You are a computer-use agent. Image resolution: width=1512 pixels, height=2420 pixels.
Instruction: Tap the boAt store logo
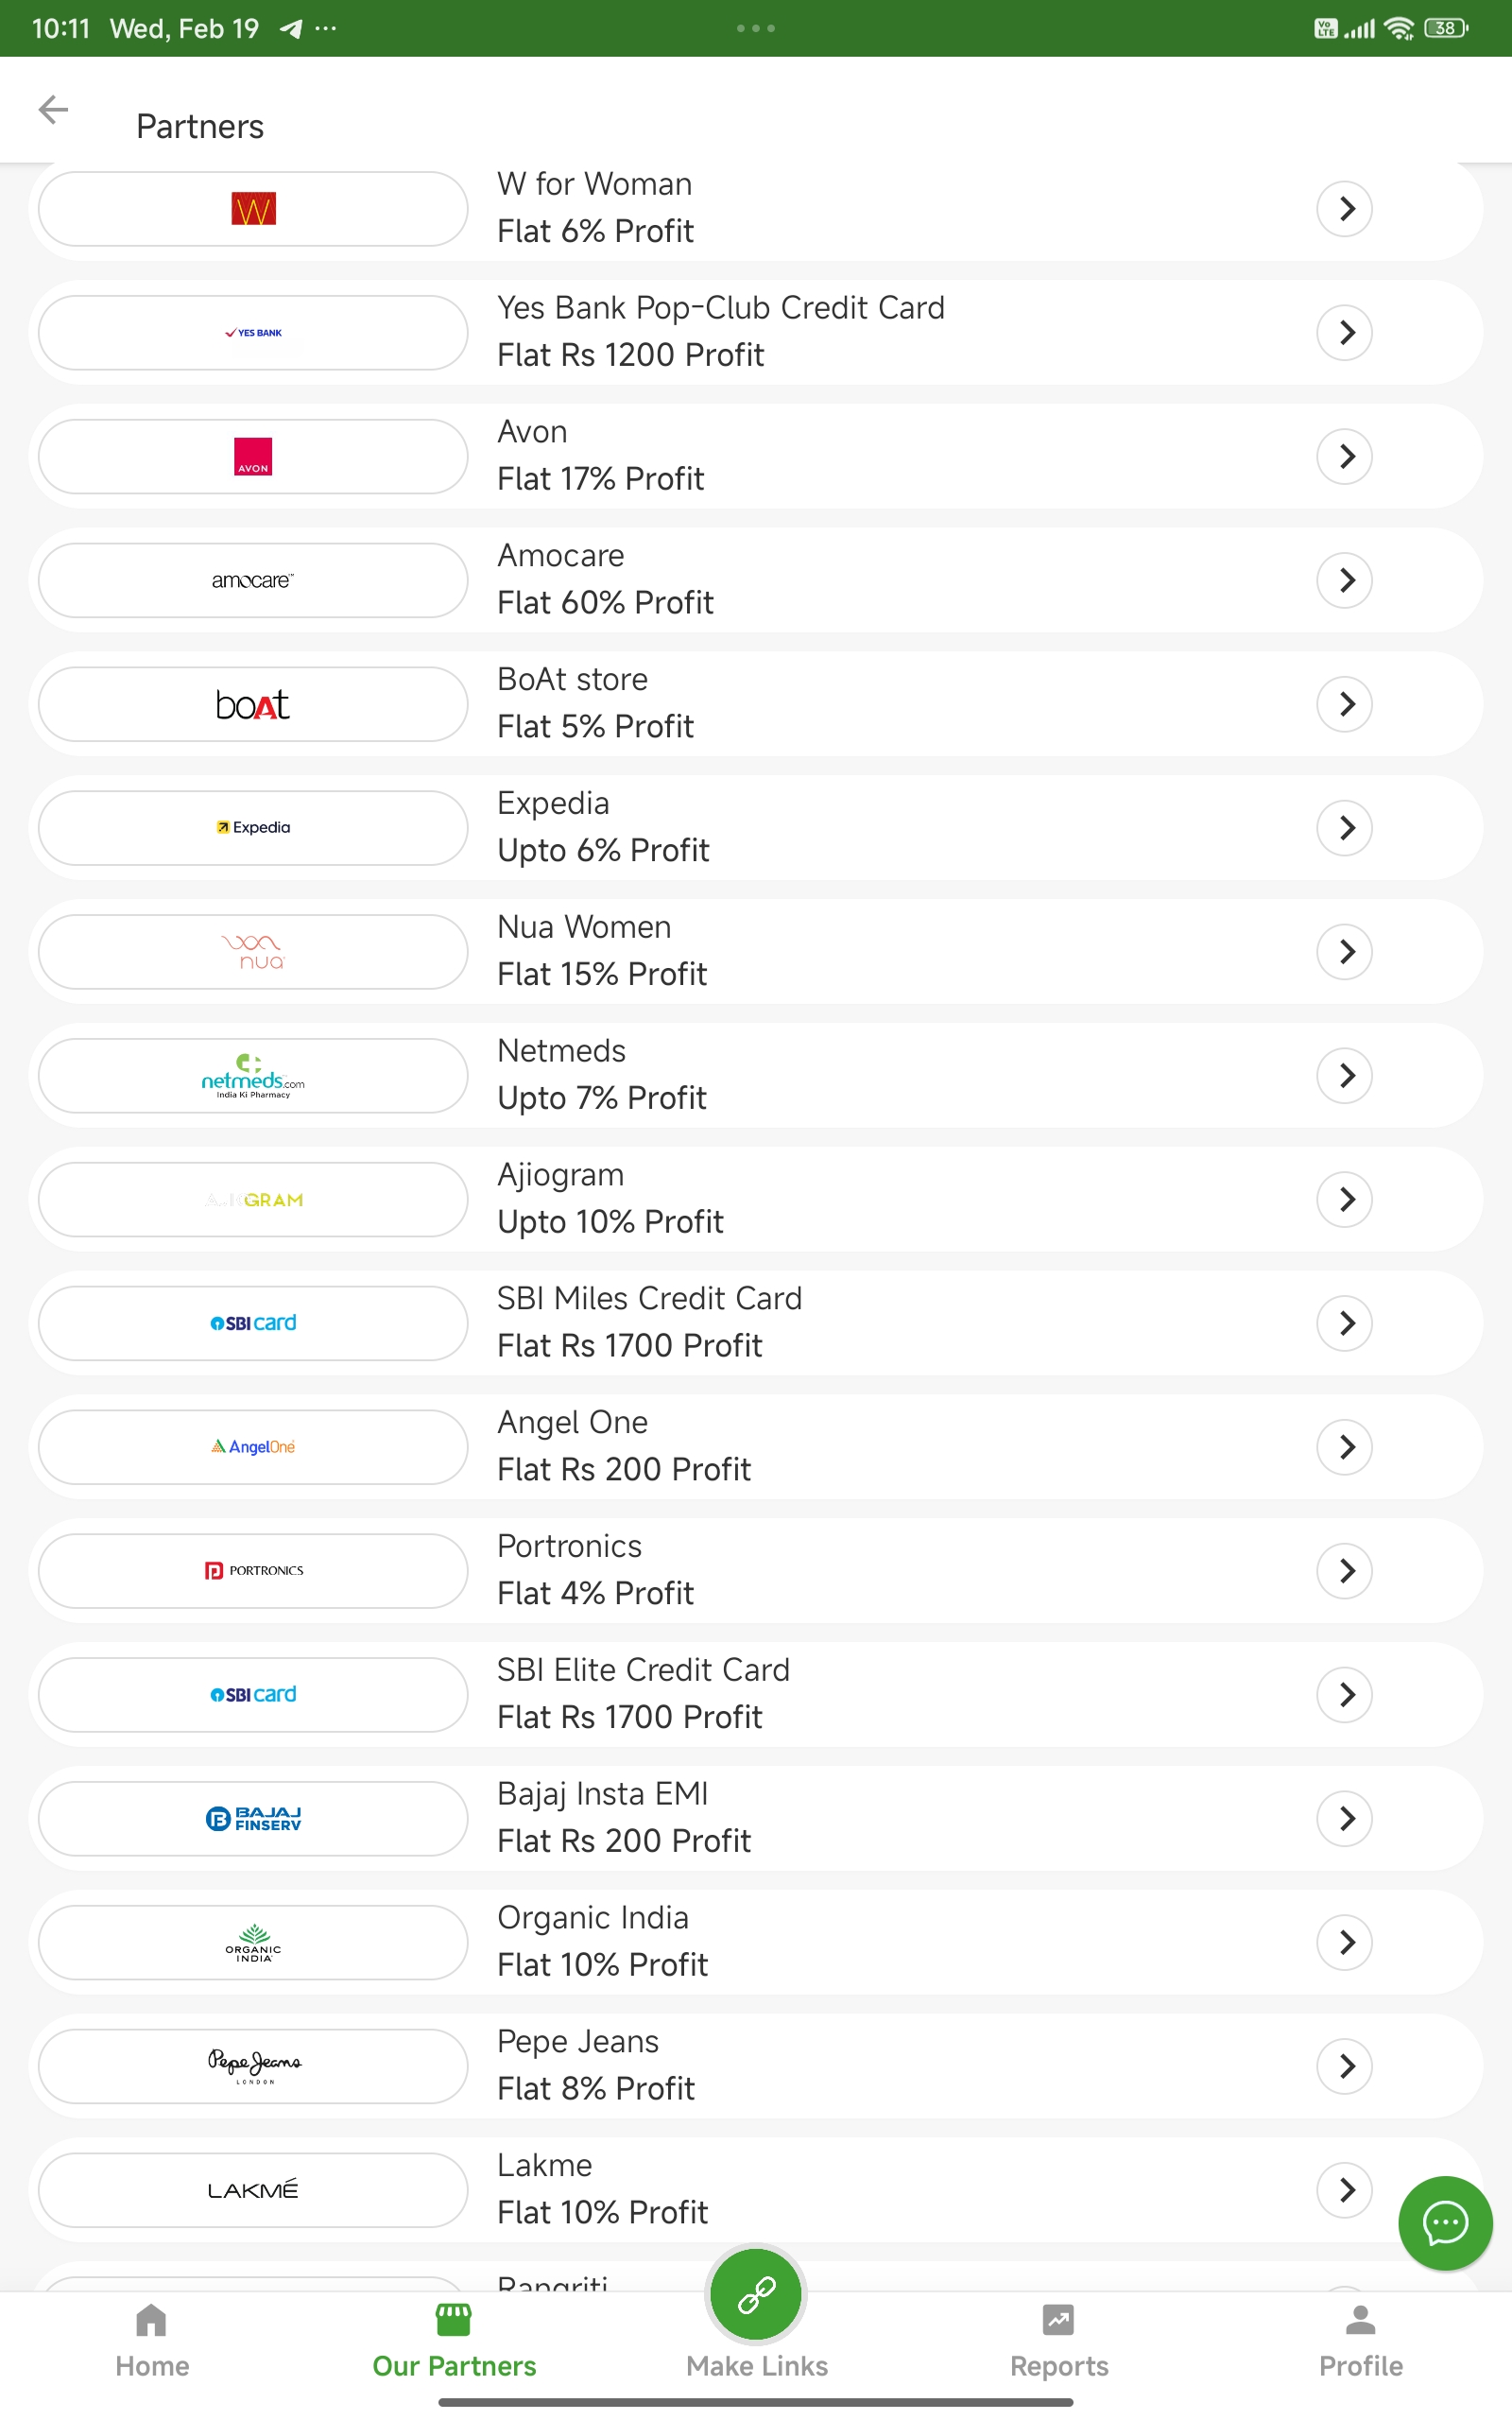[253, 704]
